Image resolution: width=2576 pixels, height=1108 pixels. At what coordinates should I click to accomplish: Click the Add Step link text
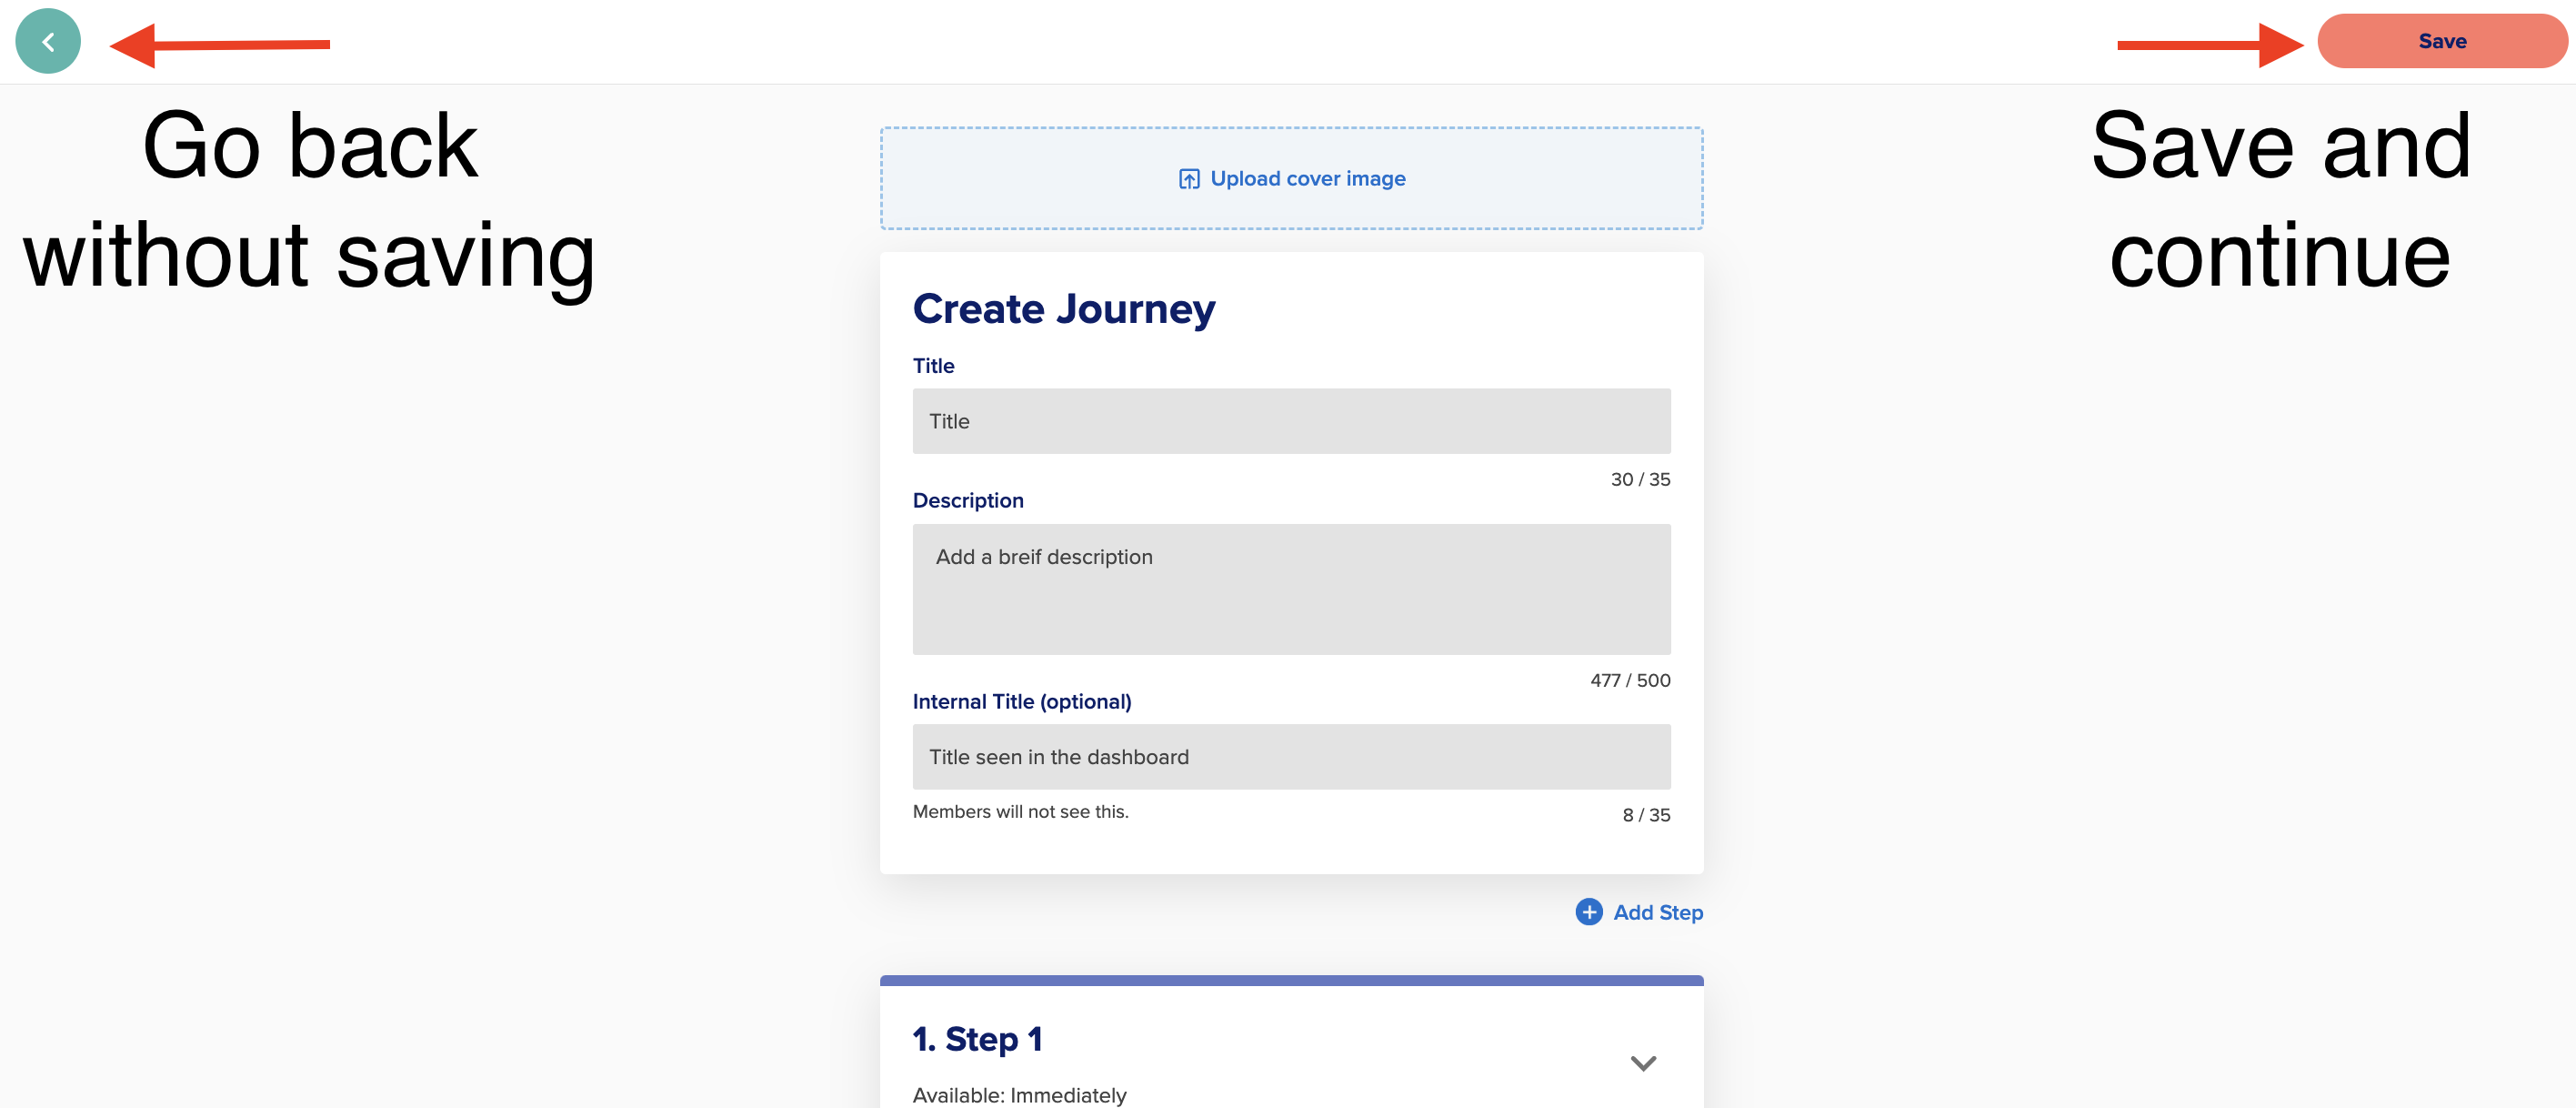[1658, 912]
